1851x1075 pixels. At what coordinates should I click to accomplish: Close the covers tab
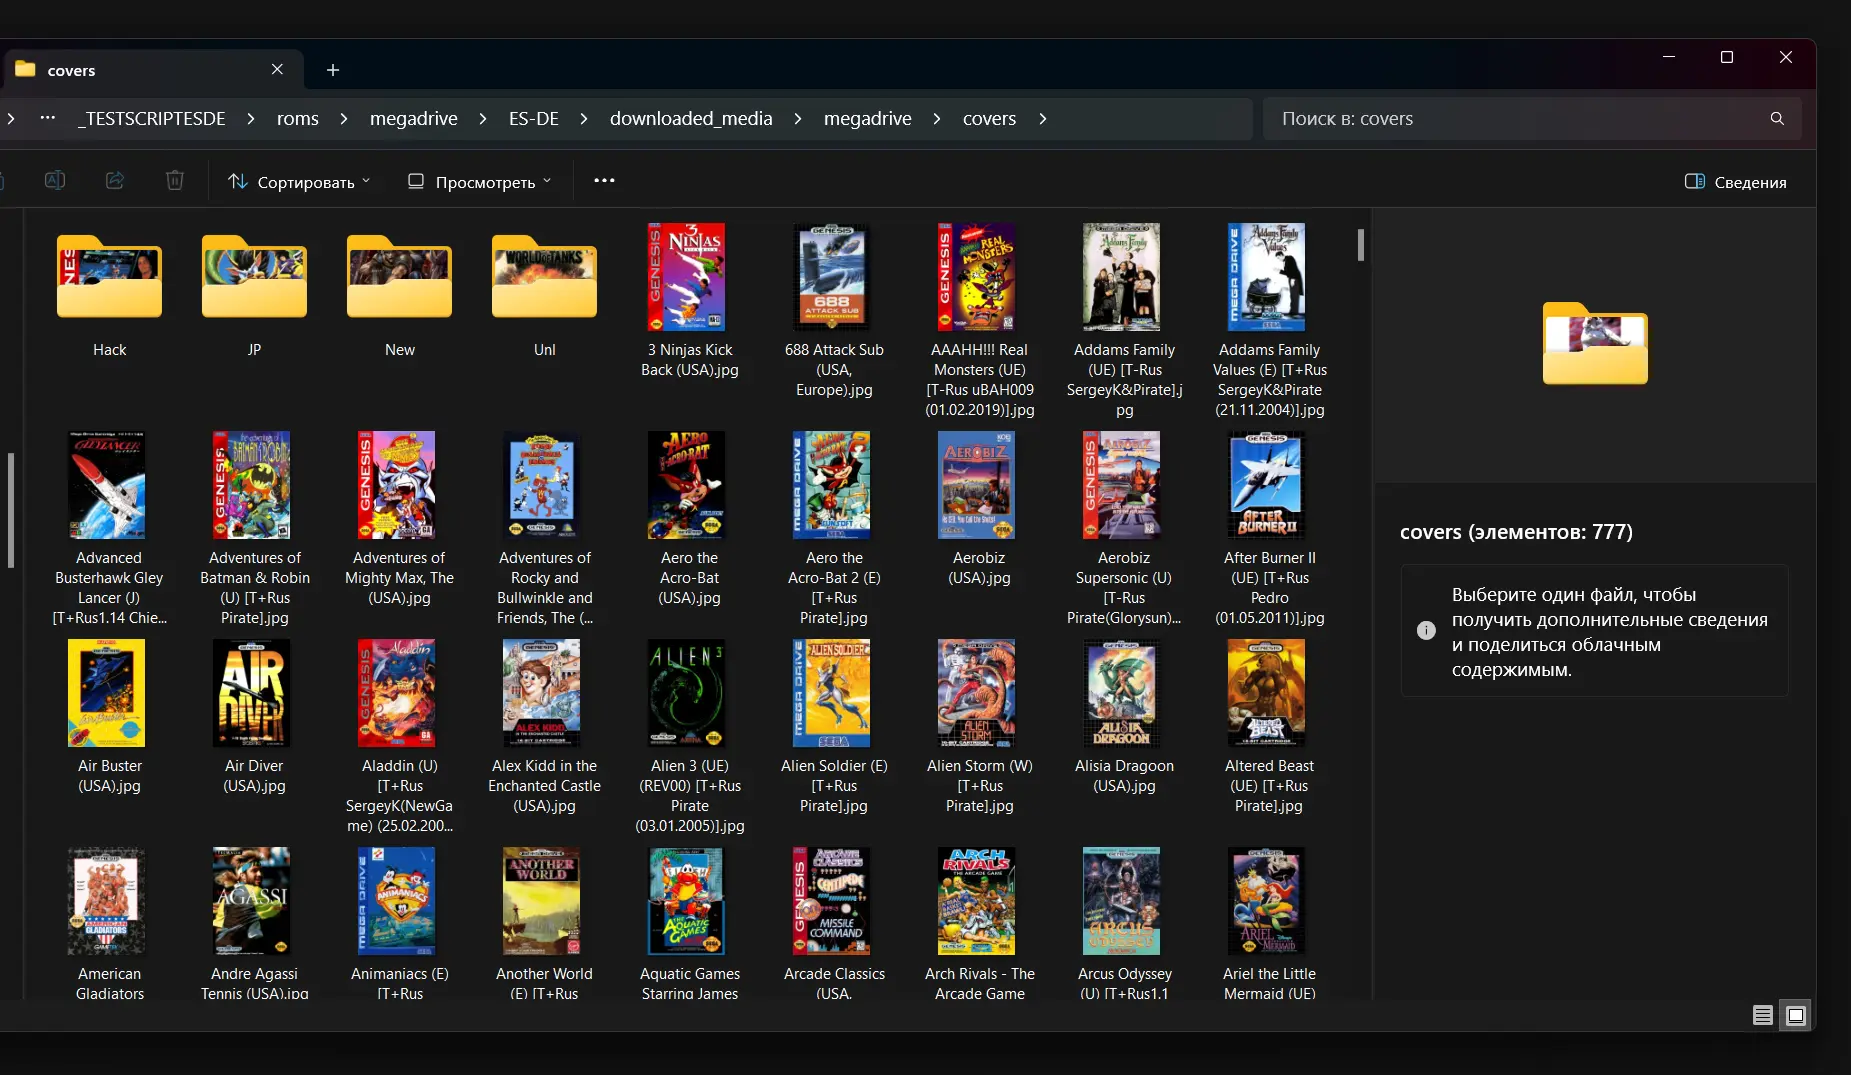277,70
